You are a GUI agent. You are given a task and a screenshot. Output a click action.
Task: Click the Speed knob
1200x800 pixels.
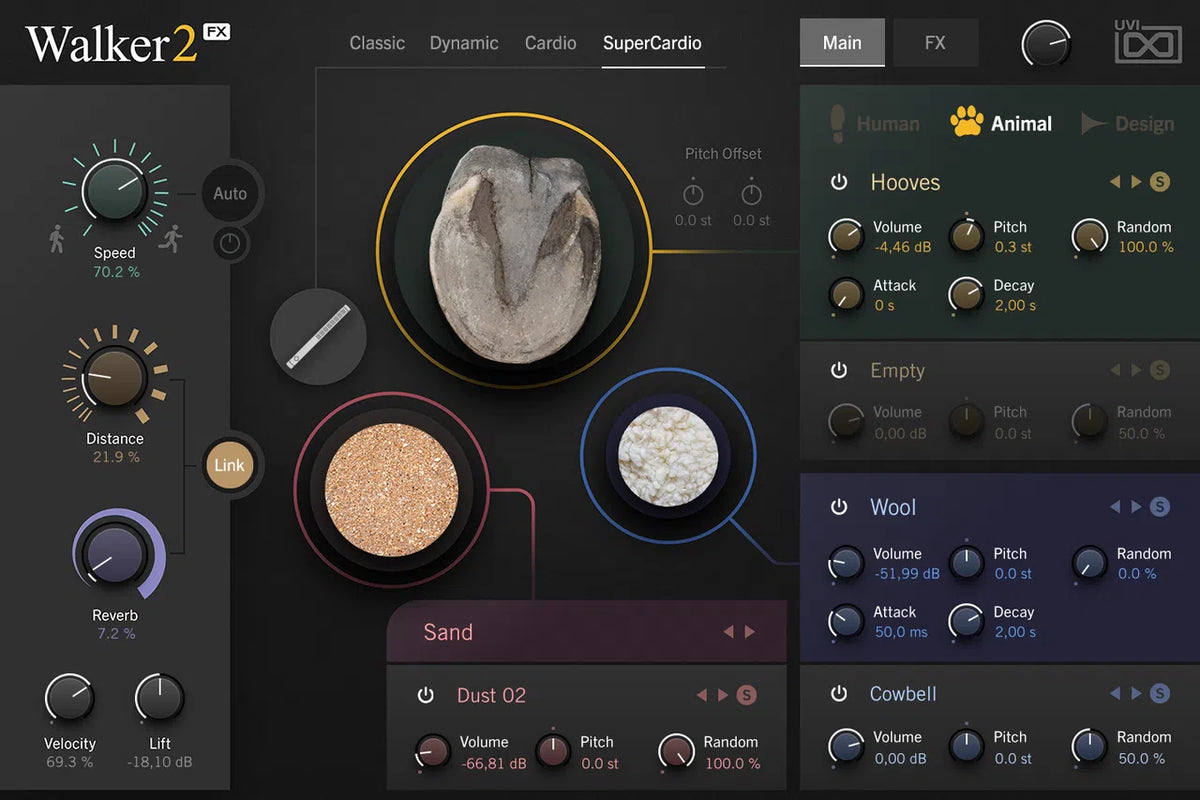[x=114, y=189]
